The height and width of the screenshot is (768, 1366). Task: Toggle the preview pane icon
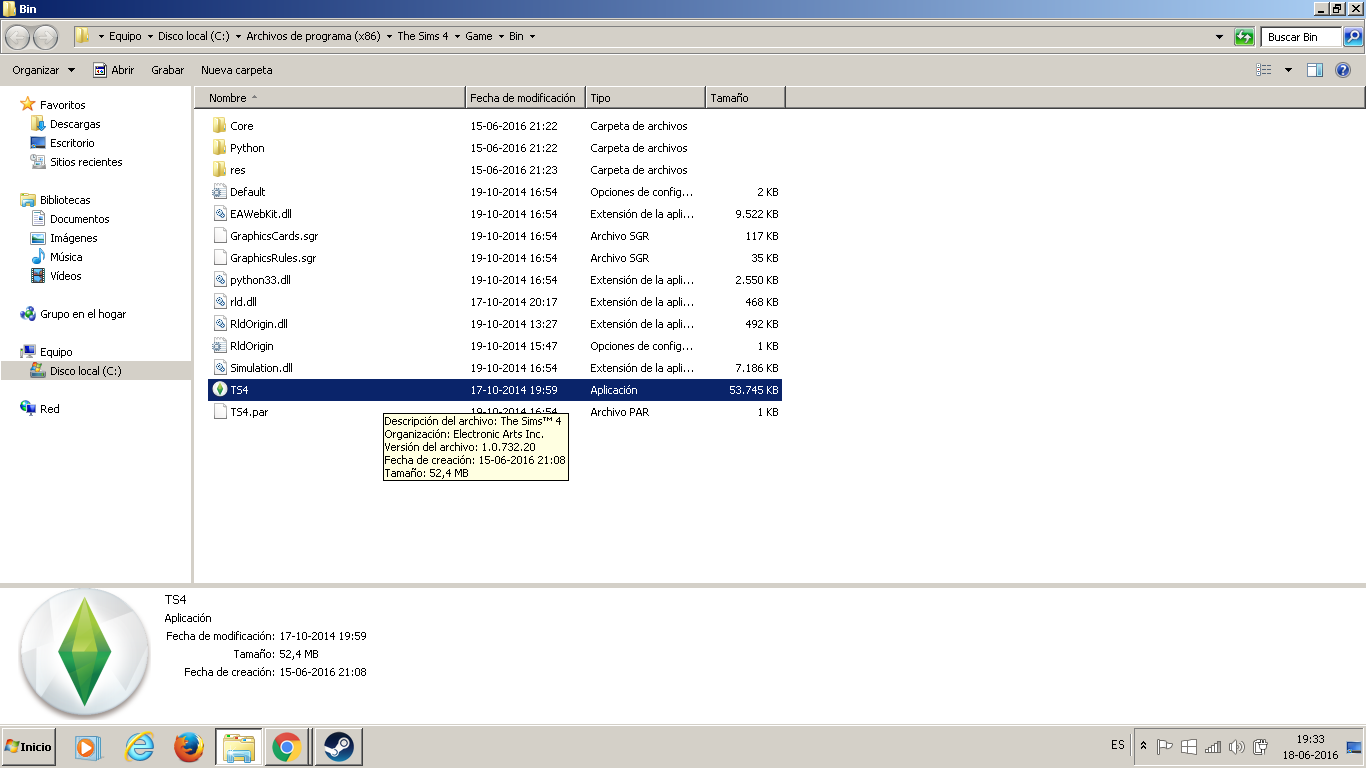pyautogui.click(x=1315, y=70)
